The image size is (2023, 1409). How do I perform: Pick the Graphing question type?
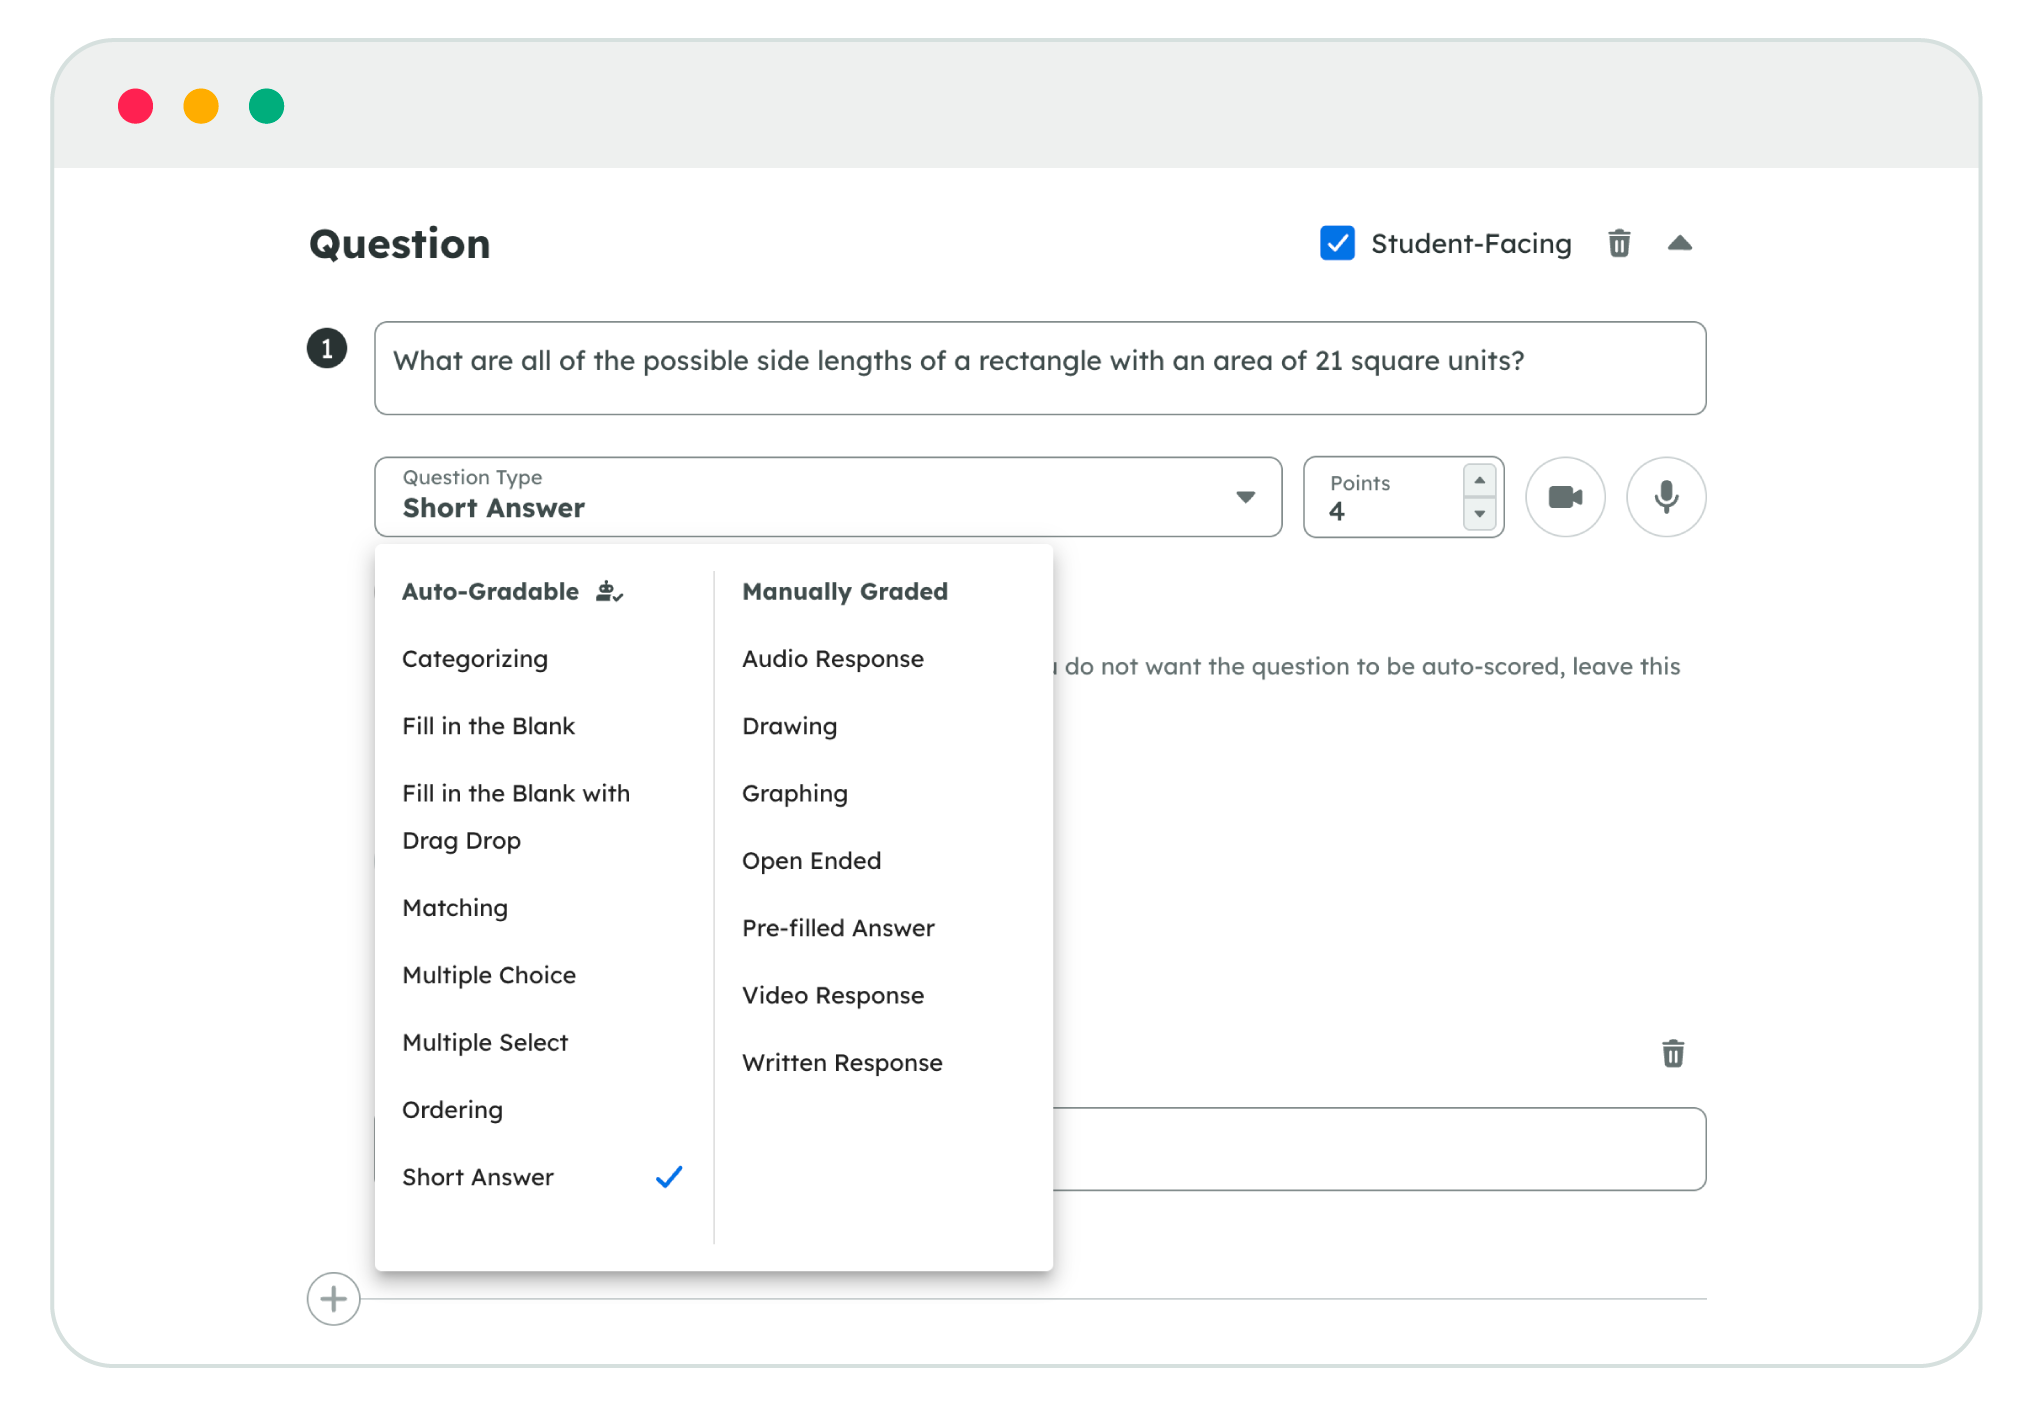(x=794, y=793)
